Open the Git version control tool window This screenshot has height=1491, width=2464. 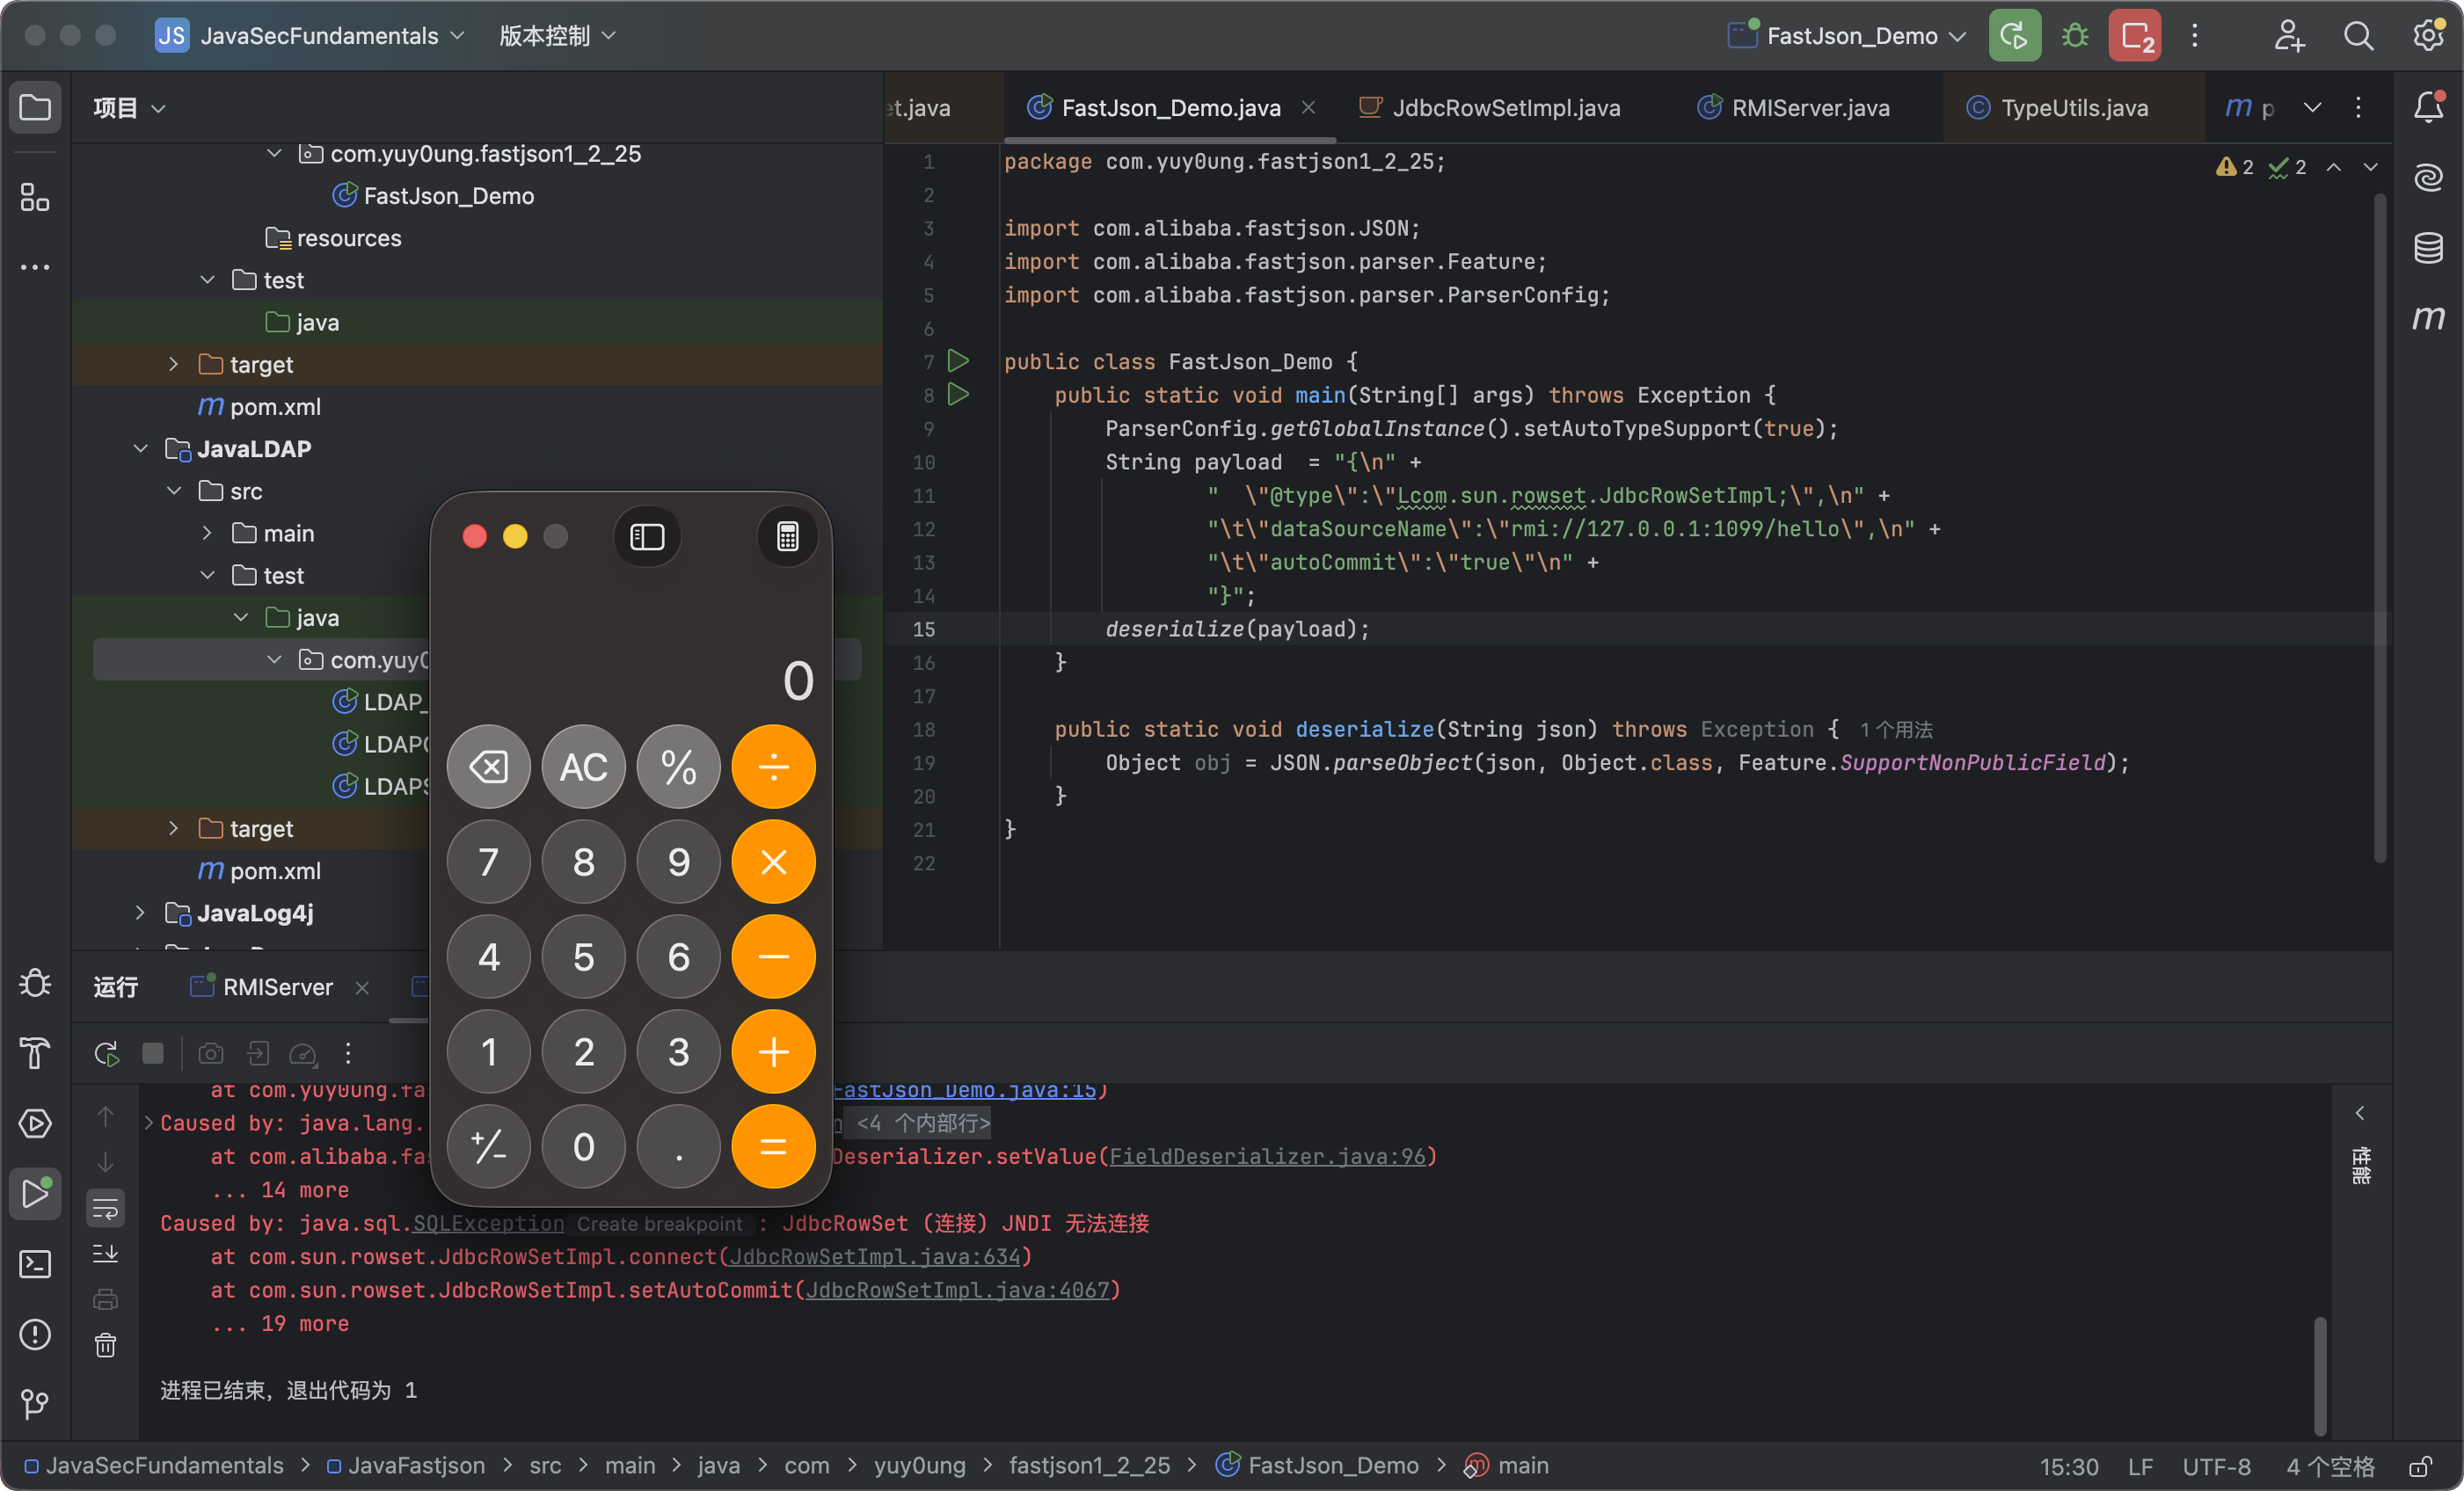pos(35,1404)
